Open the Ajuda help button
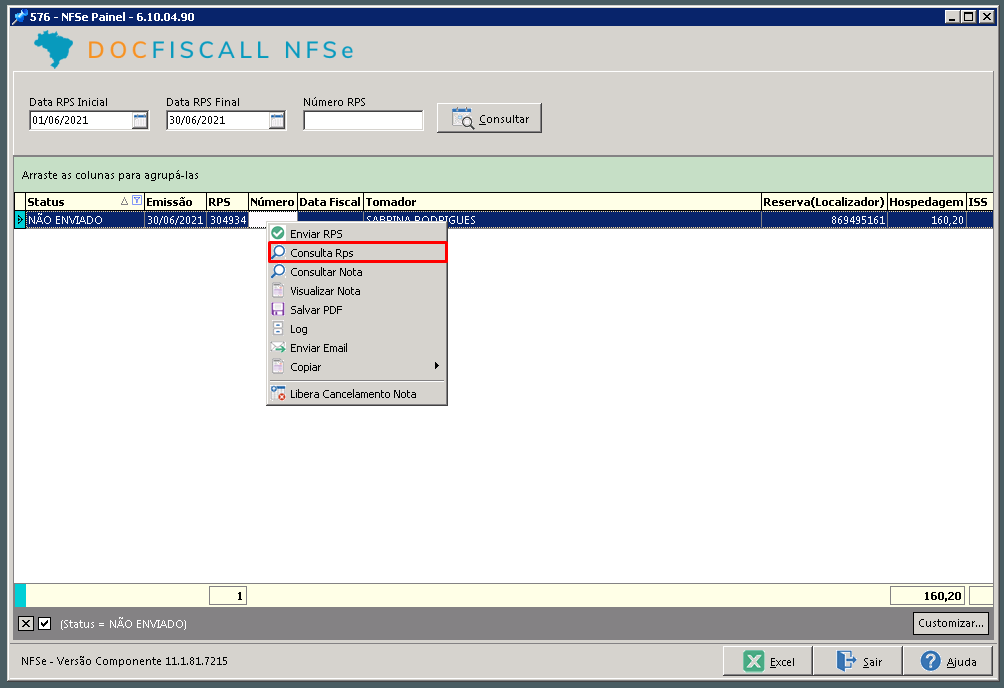Screen dimensions: 1004x688 pos(948,661)
